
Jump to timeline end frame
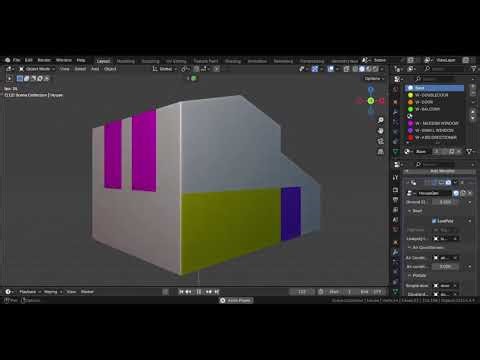[x=216, y=292]
